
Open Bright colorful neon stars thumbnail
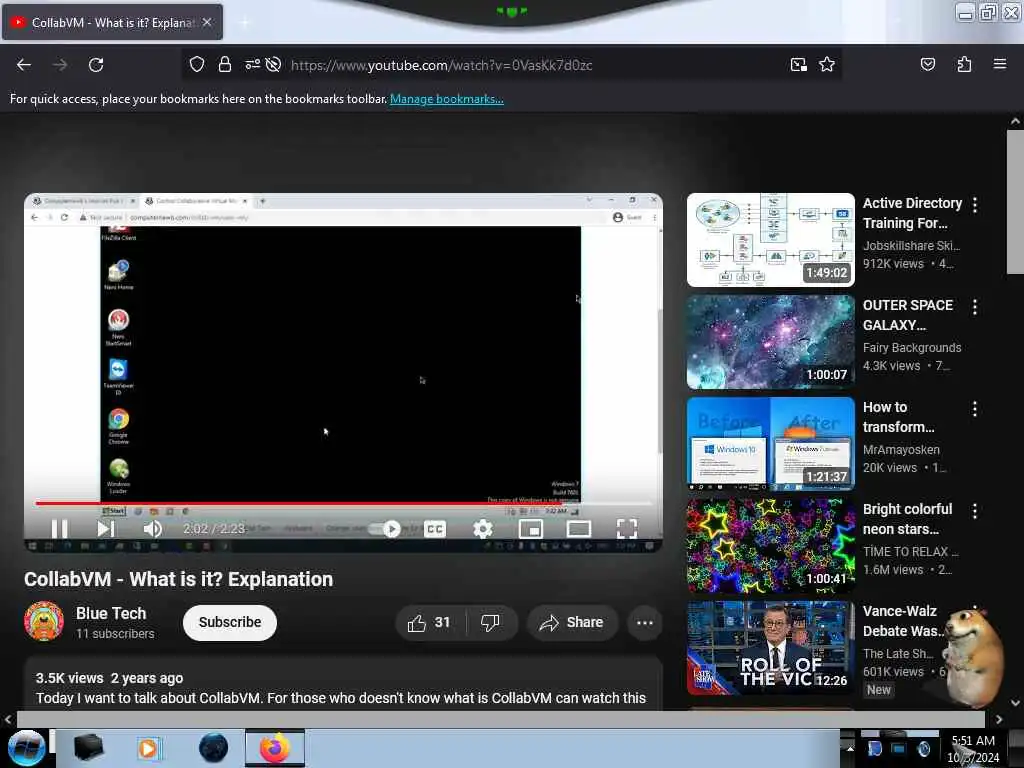771,545
